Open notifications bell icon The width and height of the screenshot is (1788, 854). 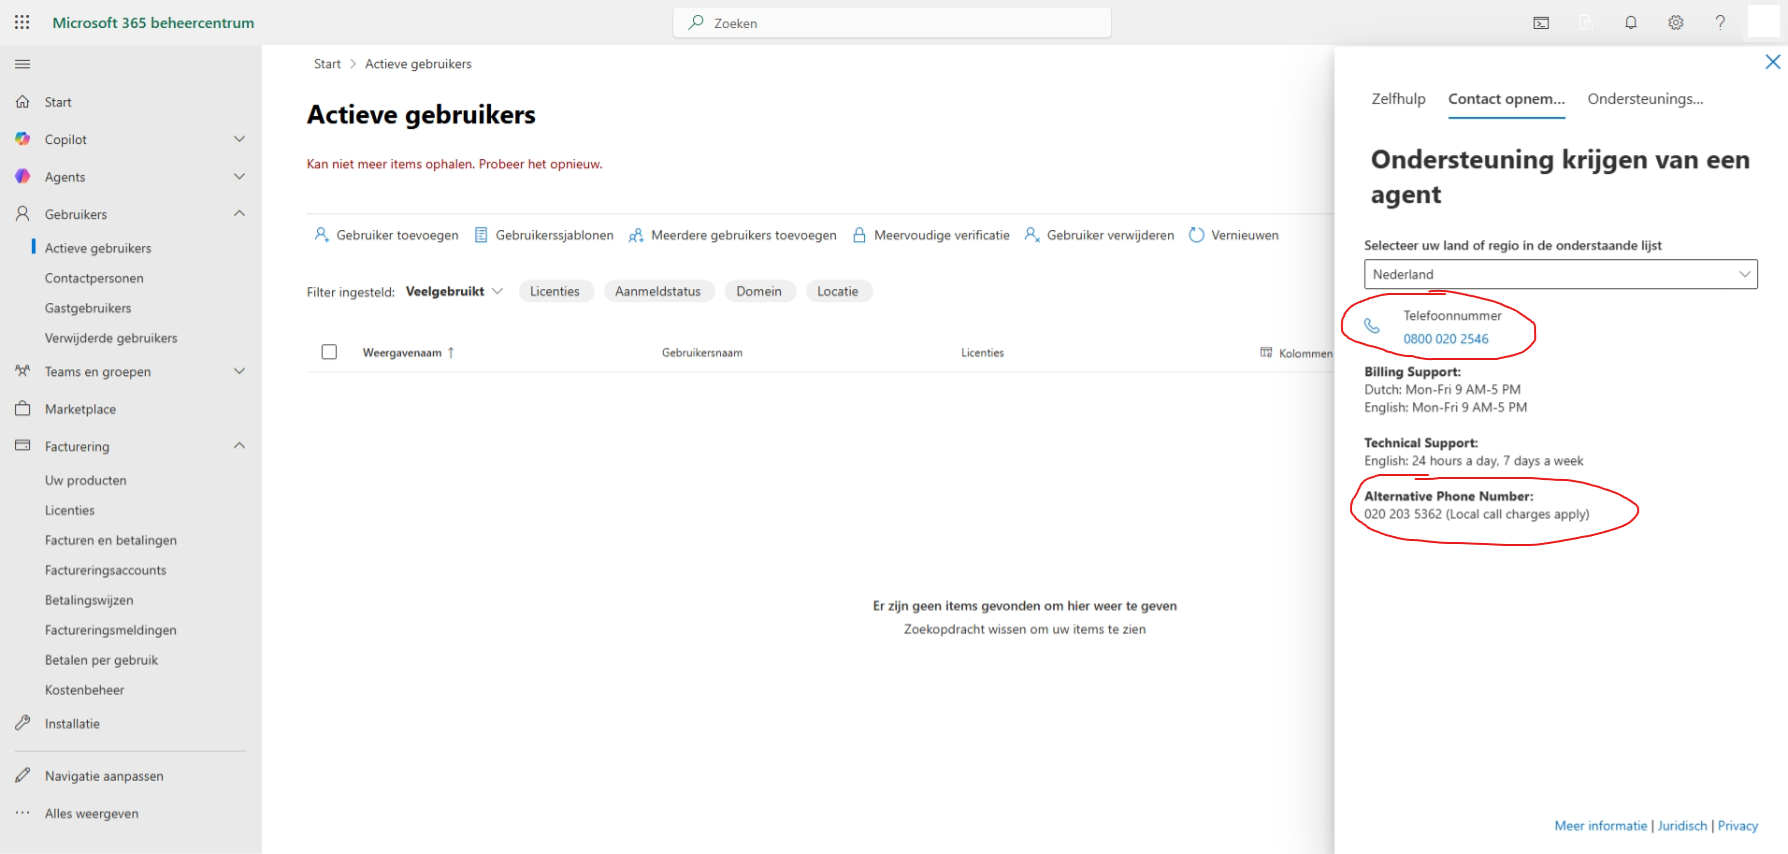(x=1631, y=23)
